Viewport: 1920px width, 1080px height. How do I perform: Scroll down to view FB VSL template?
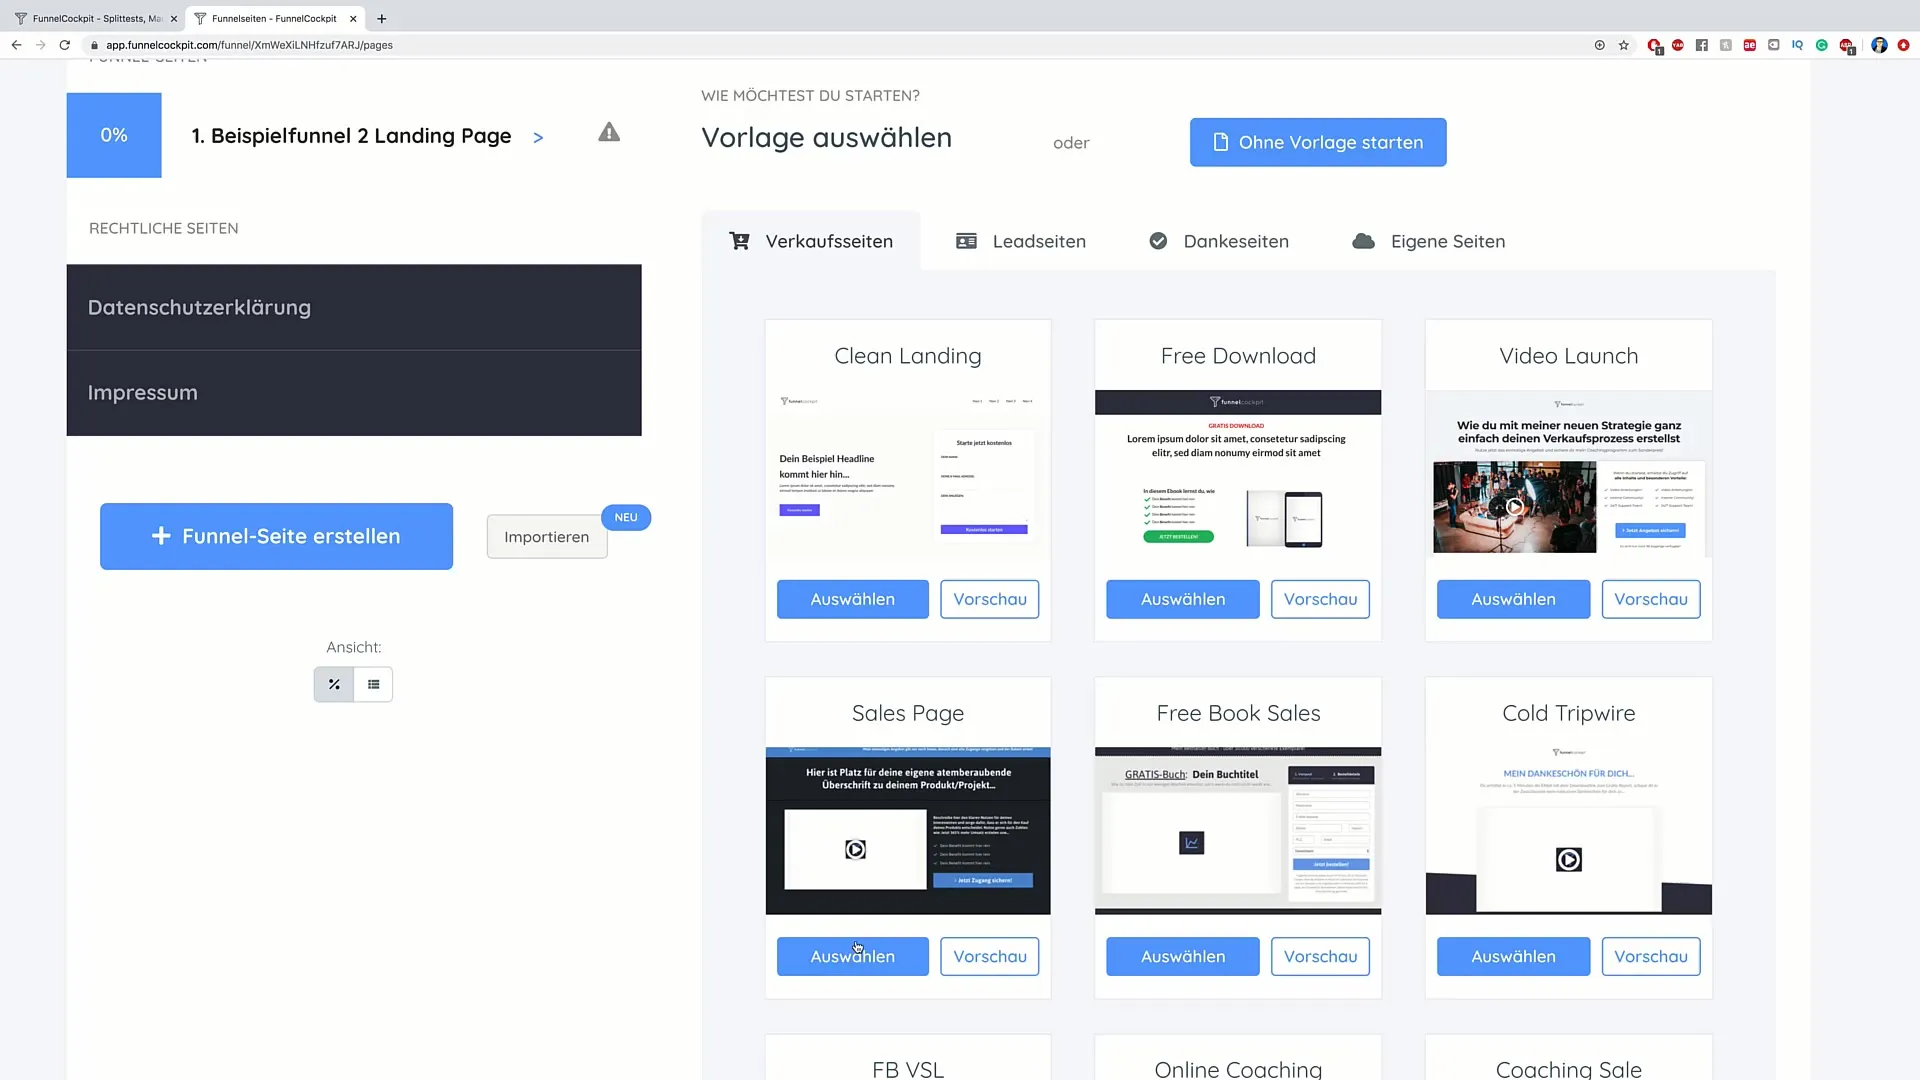pos(907,1068)
